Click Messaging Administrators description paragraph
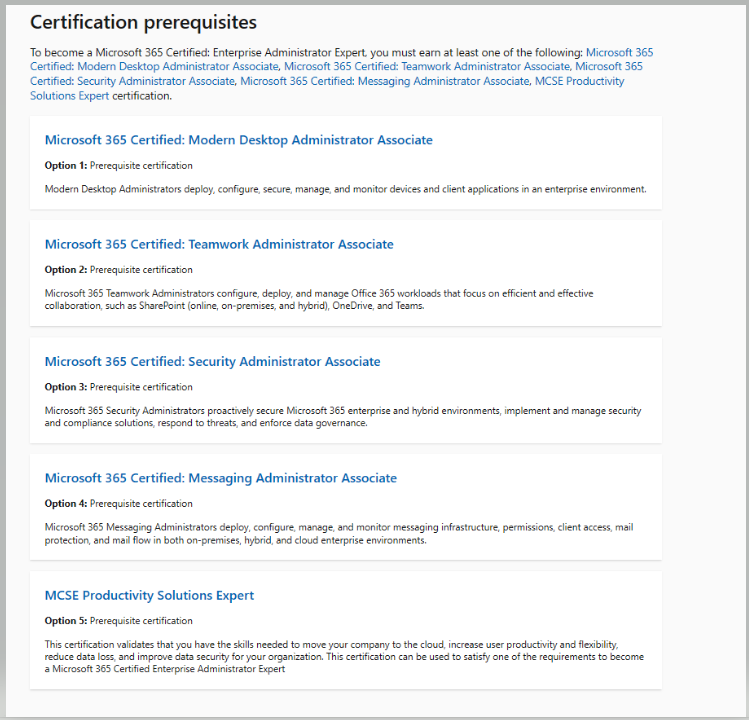The width and height of the screenshot is (749, 720). [x=339, y=534]
